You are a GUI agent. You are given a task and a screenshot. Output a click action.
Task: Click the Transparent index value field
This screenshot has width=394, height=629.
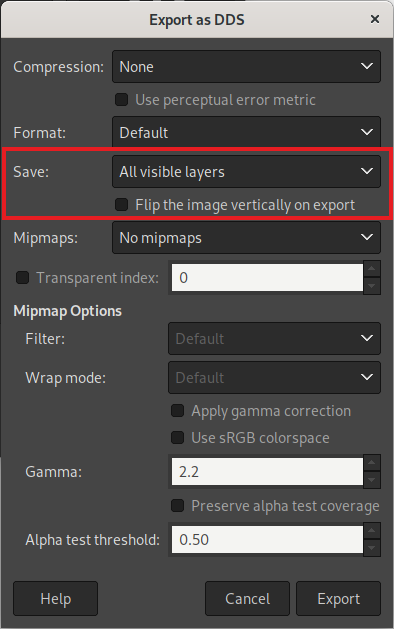(x=267, y=278)
